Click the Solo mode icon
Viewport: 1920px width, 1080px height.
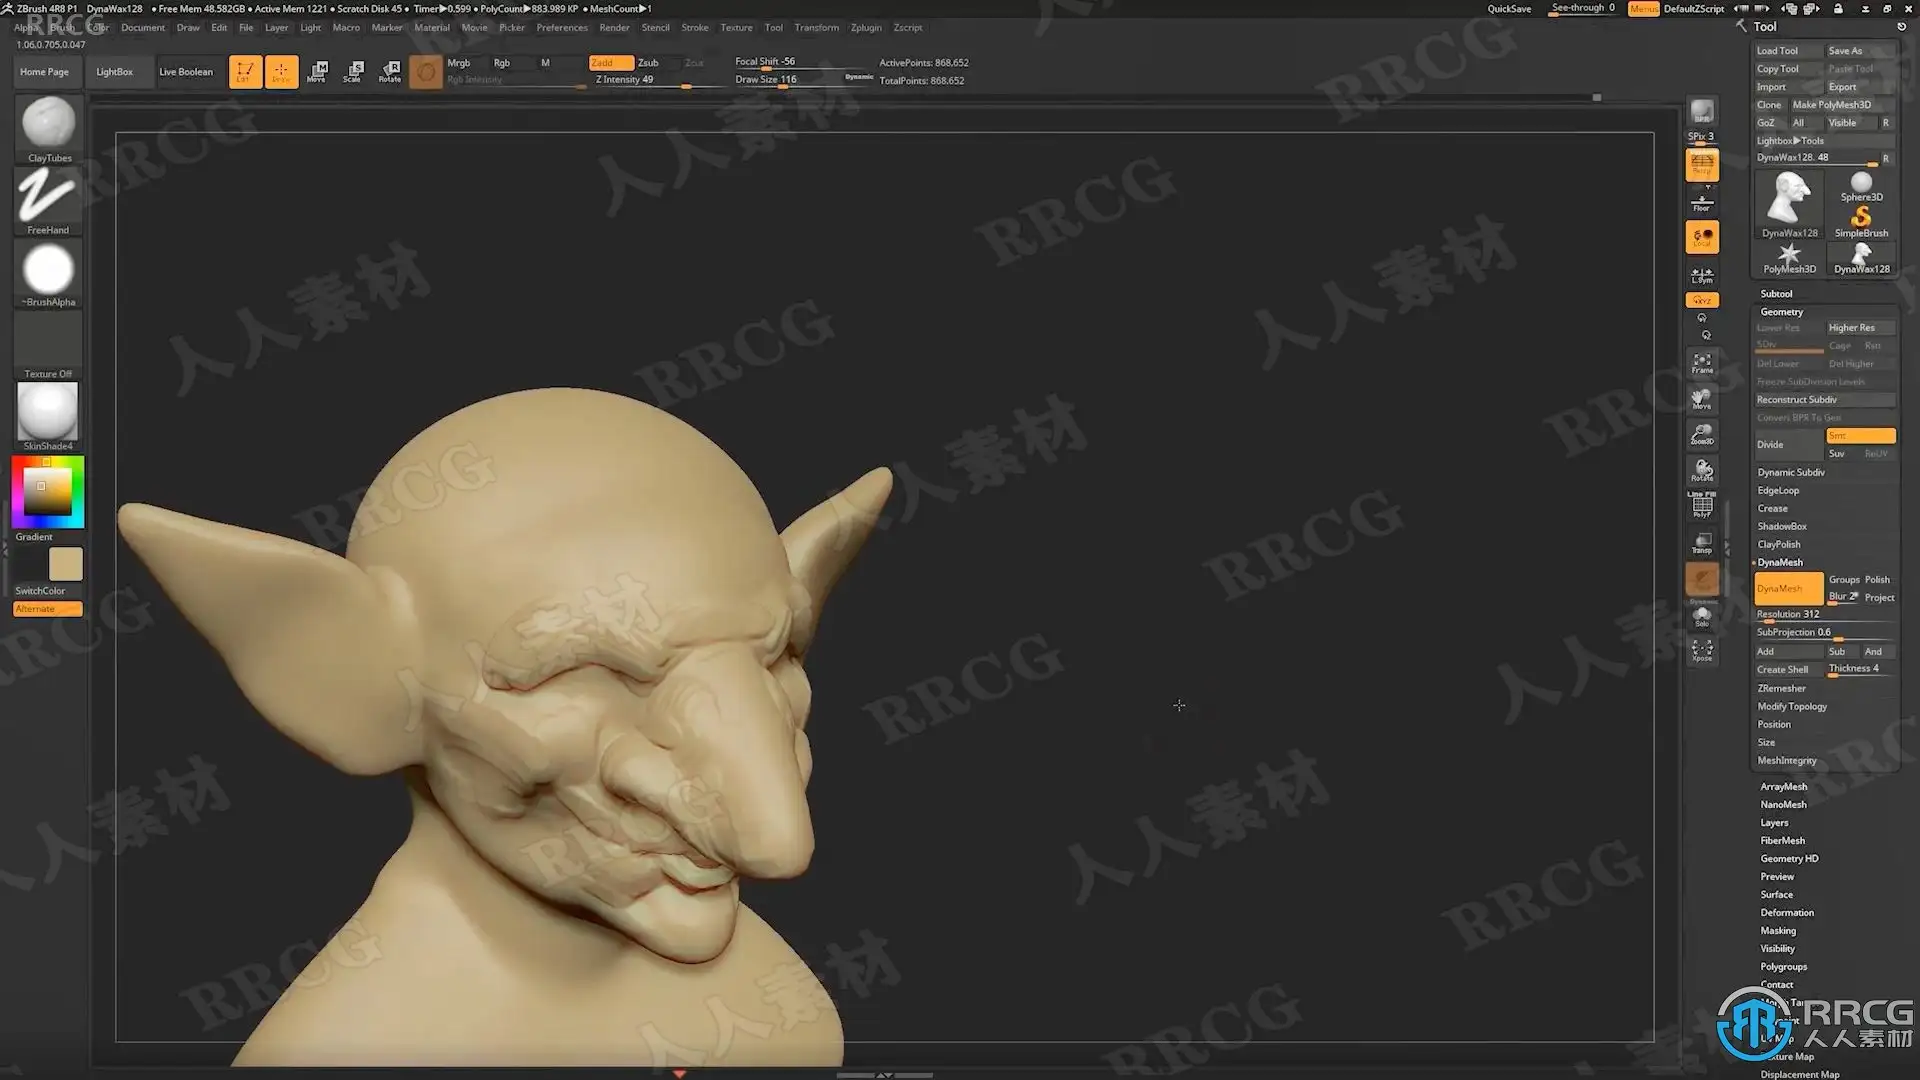tap(1702, 617)
